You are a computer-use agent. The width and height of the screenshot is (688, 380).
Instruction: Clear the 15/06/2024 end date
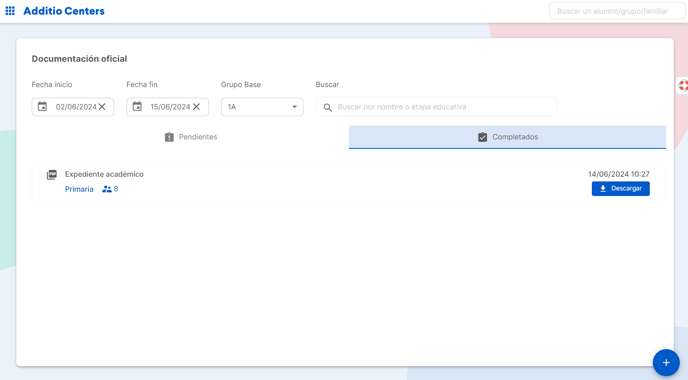coord(197,107)
